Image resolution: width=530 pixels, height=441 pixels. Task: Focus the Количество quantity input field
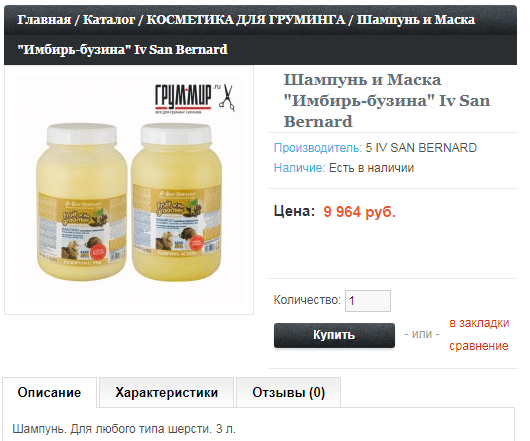tap(368, 301)
